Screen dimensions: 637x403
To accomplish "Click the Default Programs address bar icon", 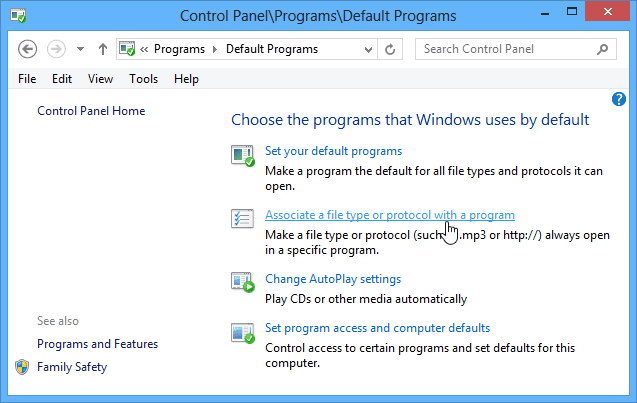I will pyautogui.click(x=127, y=49).
